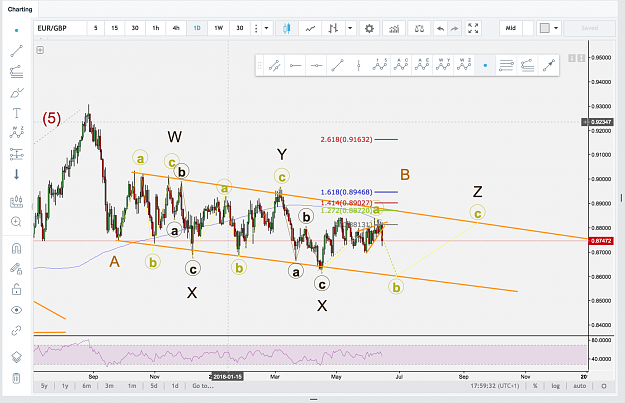This screenshot has width=625, height=403.
Task: Toggle magnet snapping mode
Action: point(16,249)
